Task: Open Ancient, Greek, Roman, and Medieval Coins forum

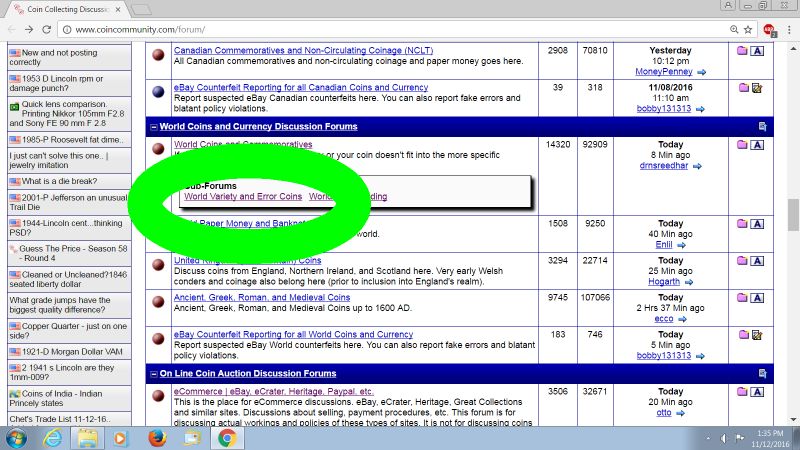Action: pyautogui.click(x=262, y=297)
